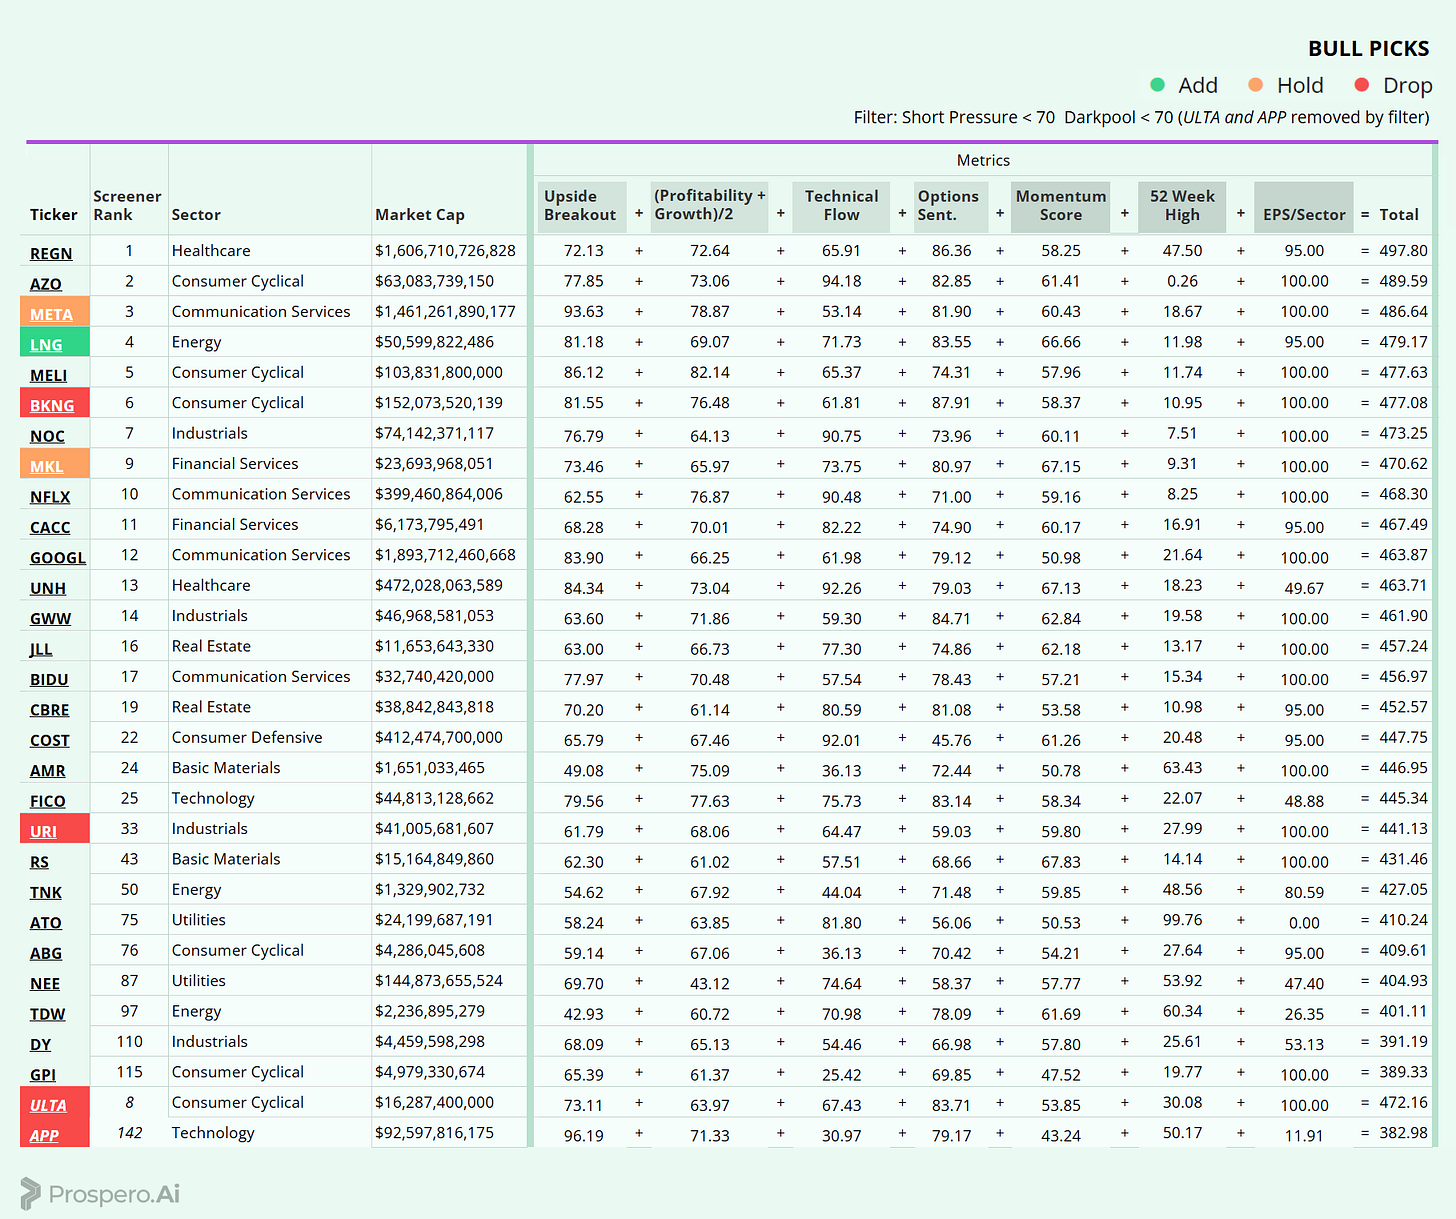The width and height of the screenshot is (1456, 1219).
Task: Open the GPI ticker link
Action: coord(43,1074)
